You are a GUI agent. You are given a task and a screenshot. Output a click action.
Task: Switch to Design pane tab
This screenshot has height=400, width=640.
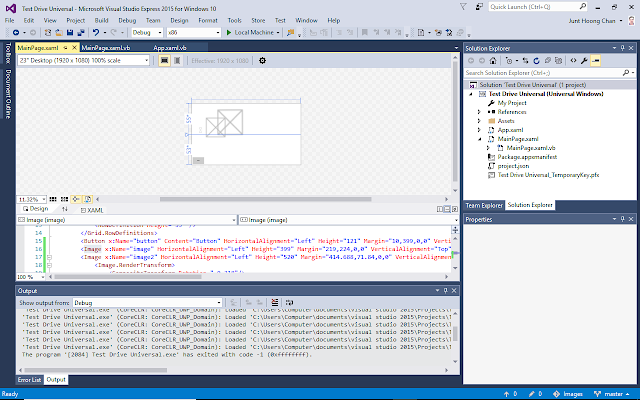[36, 209]
